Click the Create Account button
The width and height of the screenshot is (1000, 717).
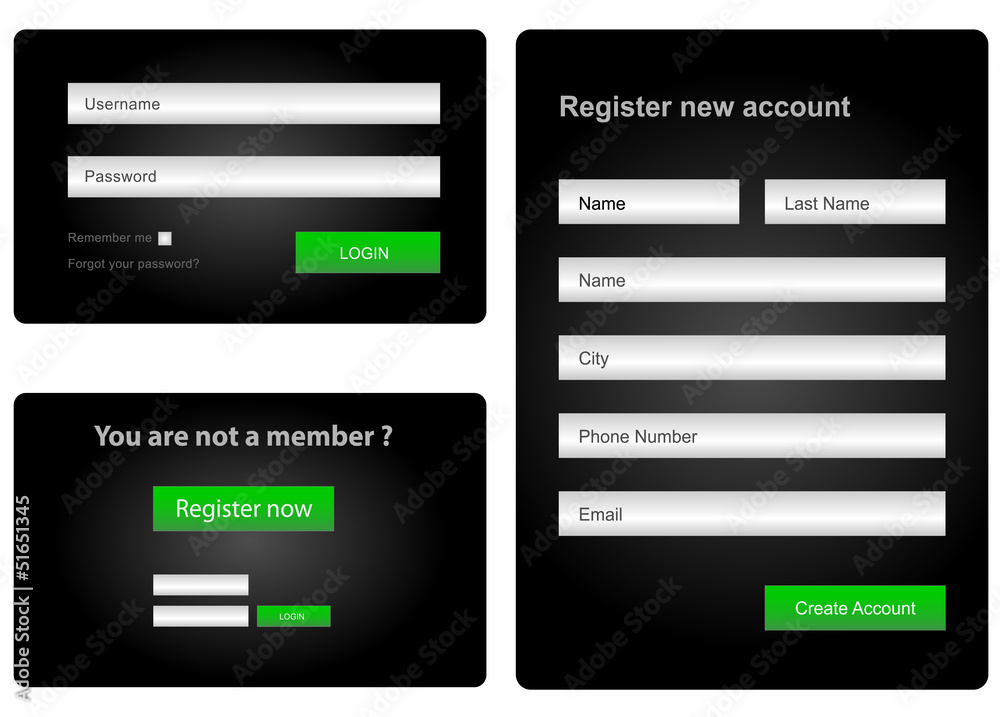click(x=855, y=608)
